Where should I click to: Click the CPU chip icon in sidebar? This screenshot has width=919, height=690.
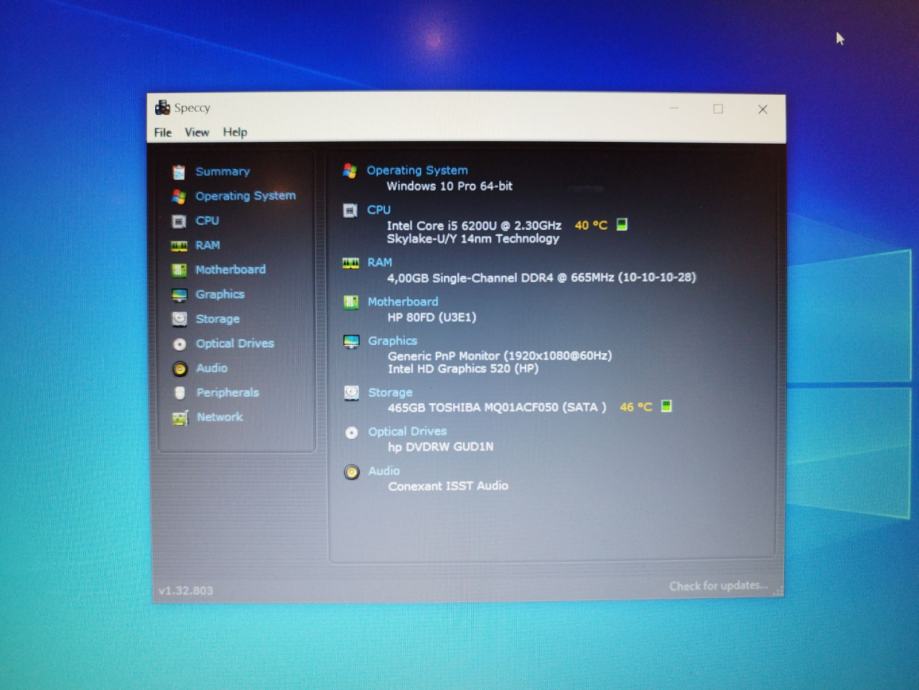pos(179,221)
